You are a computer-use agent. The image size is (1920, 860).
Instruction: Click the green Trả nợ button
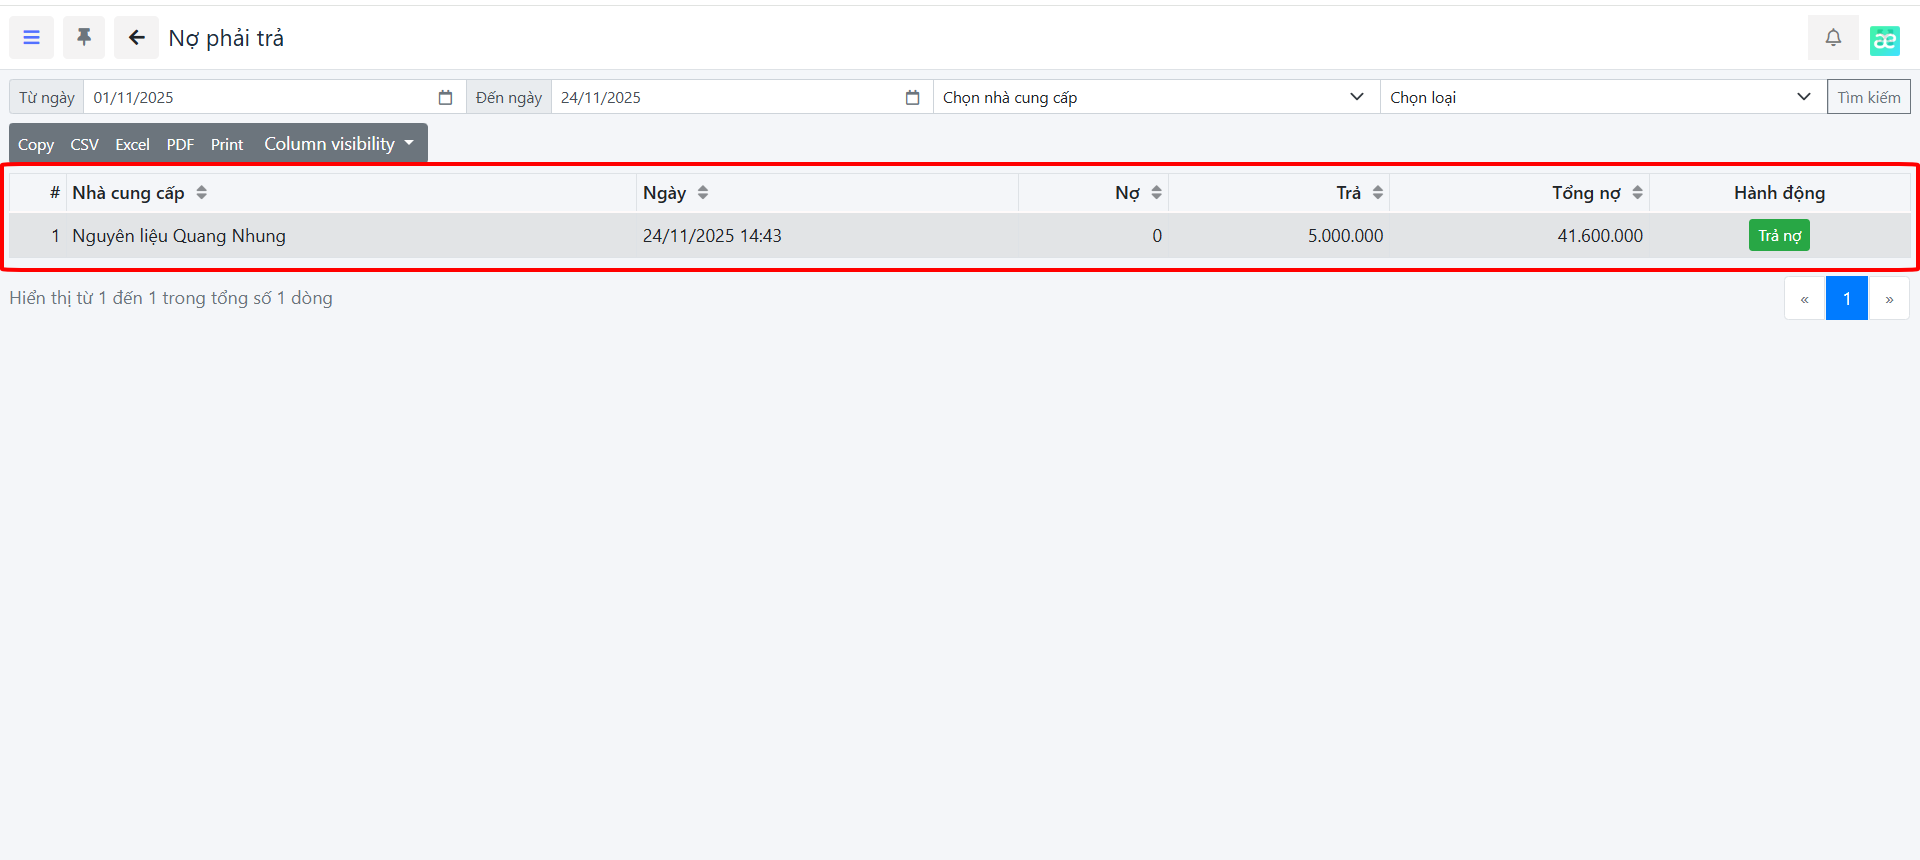(1779, 236)
